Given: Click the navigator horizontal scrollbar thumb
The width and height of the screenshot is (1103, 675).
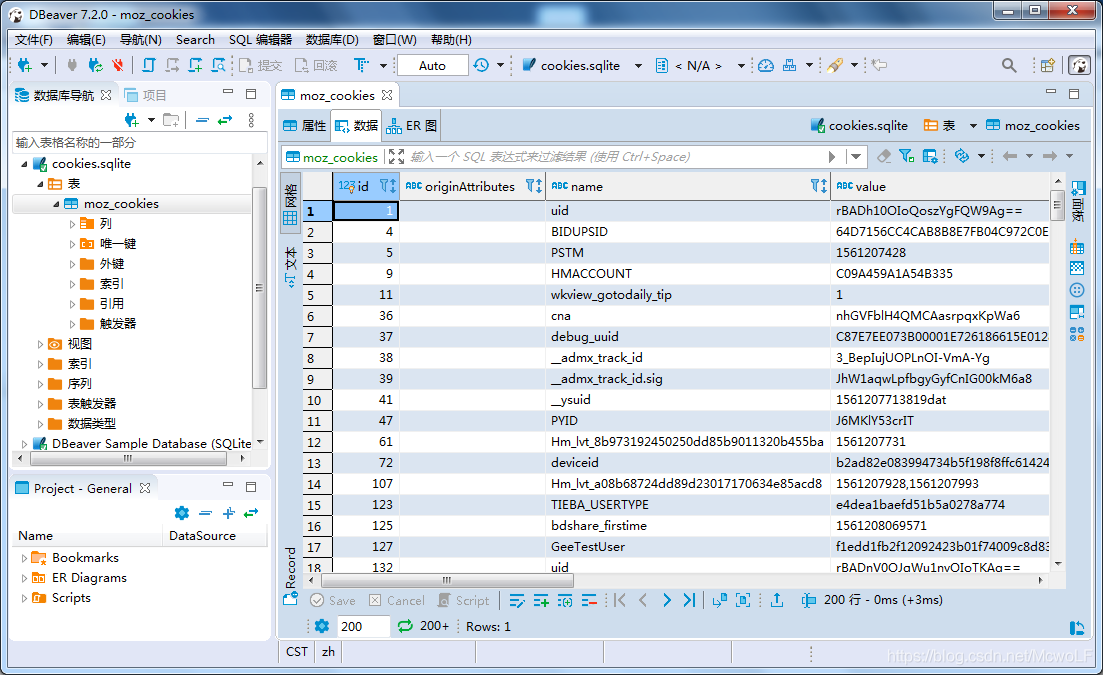Looking at the screenshot, I should click(128, 458).
